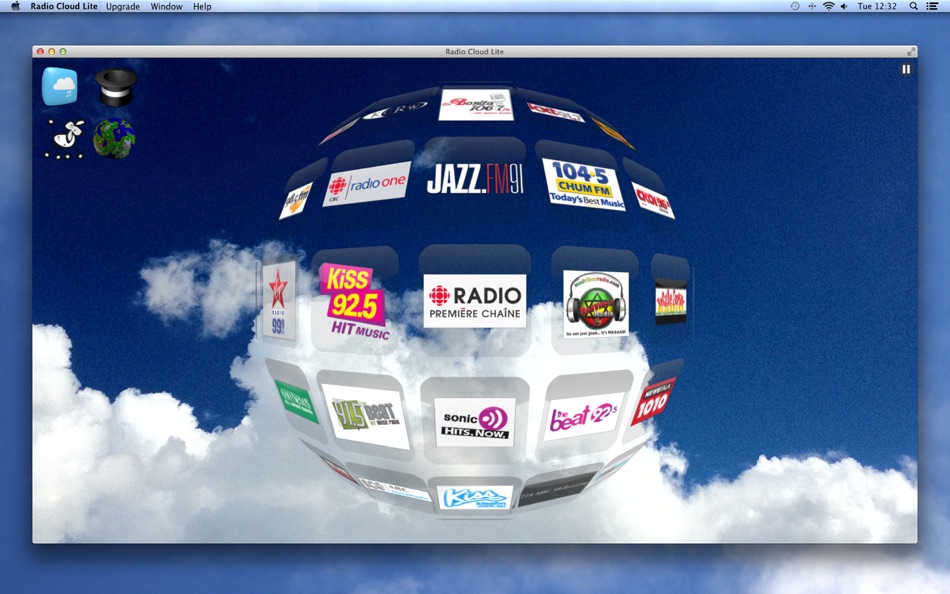Enter full screen using window corner arrows
The width and height of the screenshot is (950, 594).
(911, 52)
